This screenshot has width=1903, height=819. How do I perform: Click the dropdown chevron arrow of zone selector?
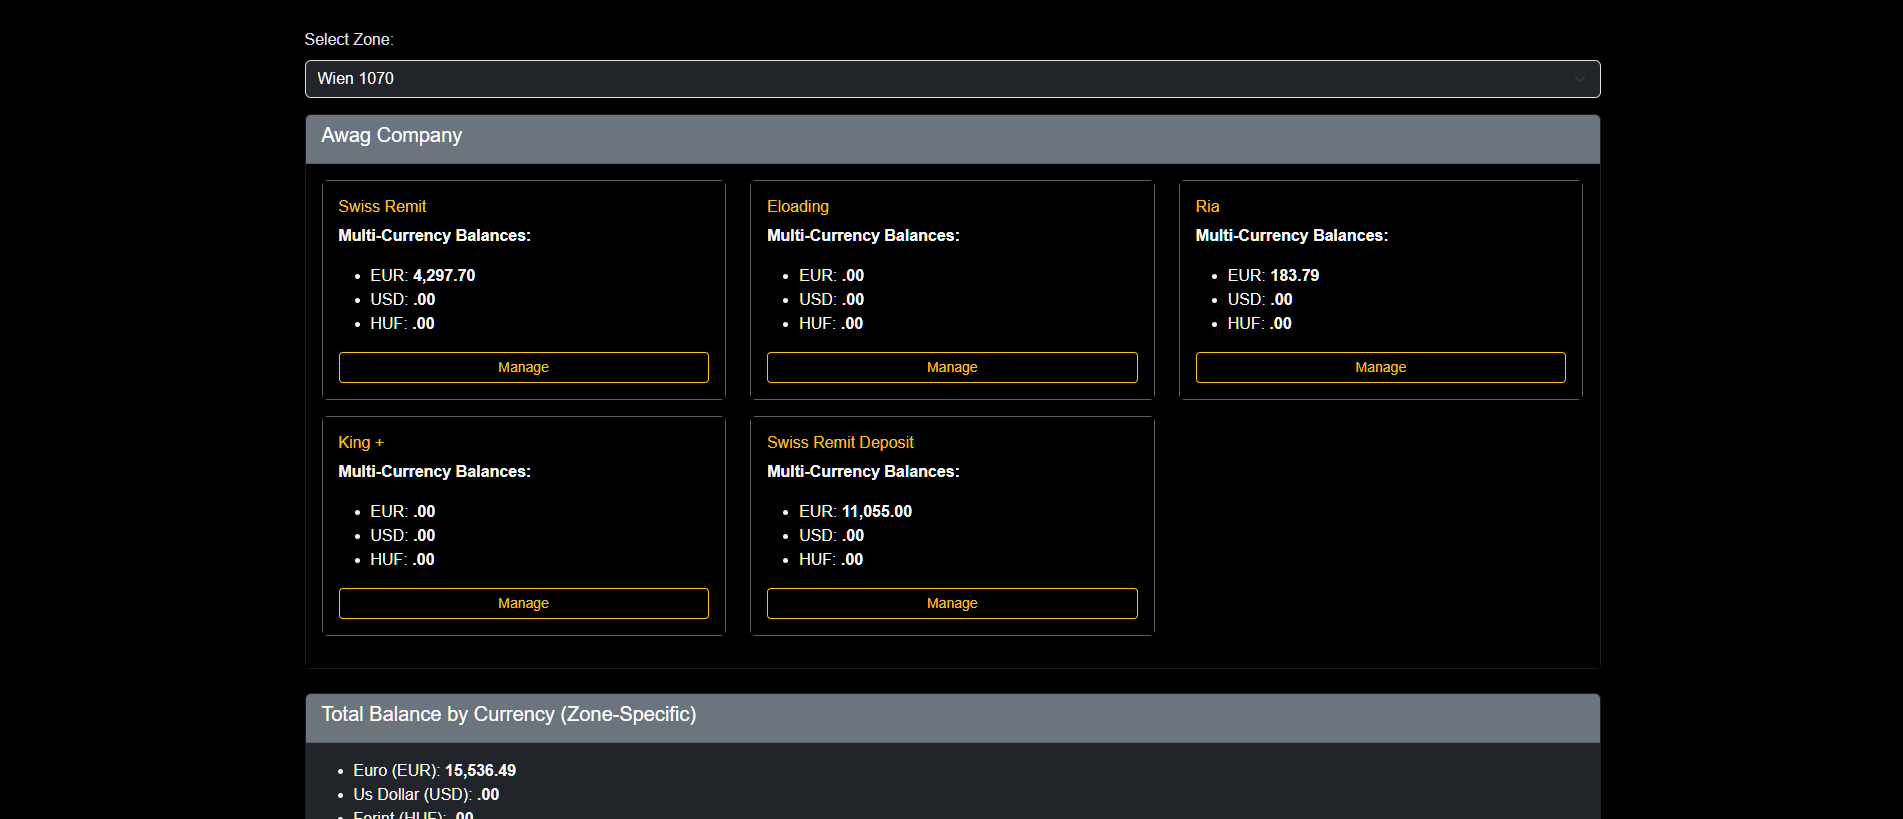tap(1579, 79)
